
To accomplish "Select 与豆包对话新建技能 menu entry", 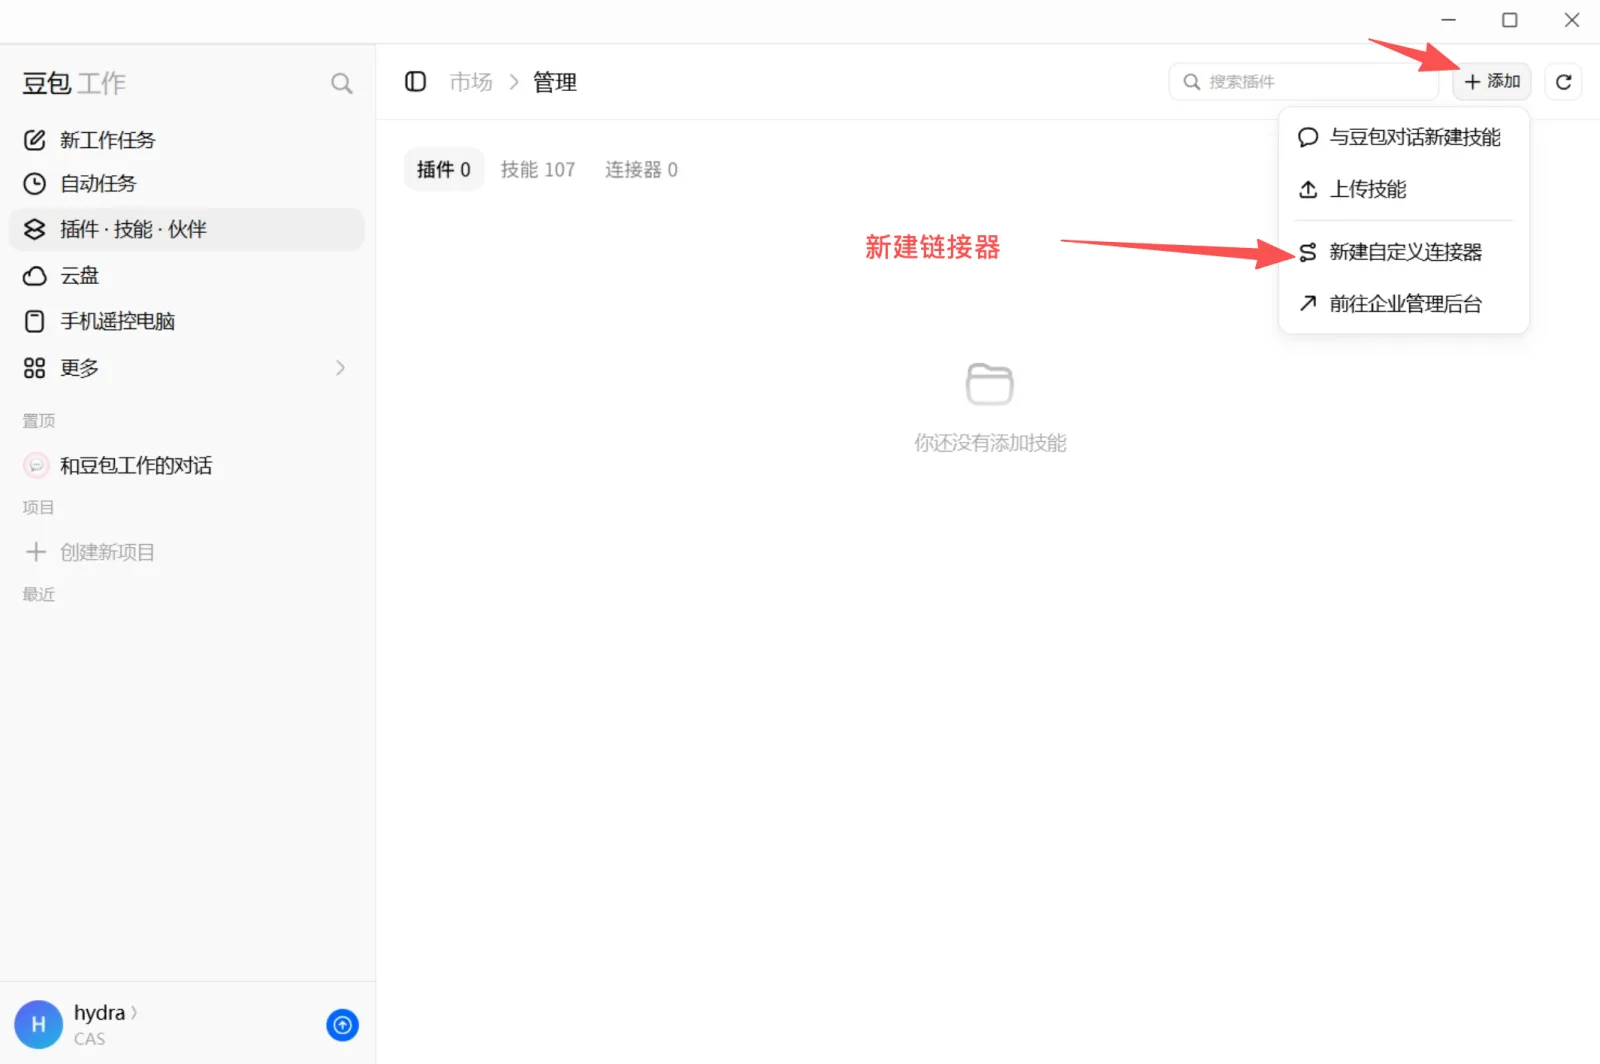I will tap(1404, 138).
